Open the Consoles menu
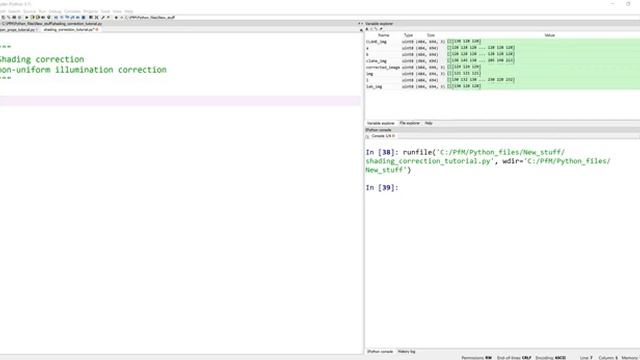The image size is (640, 360). (72, 11)
